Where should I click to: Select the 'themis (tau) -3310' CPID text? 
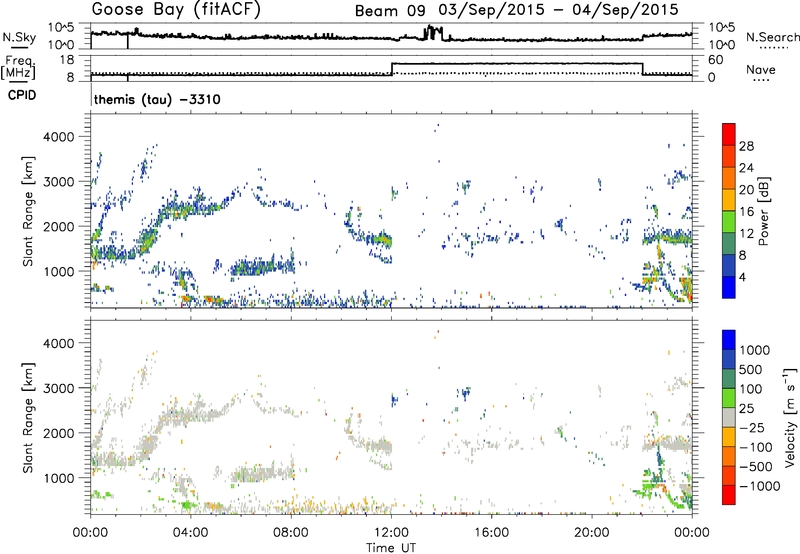pos(157,99)
